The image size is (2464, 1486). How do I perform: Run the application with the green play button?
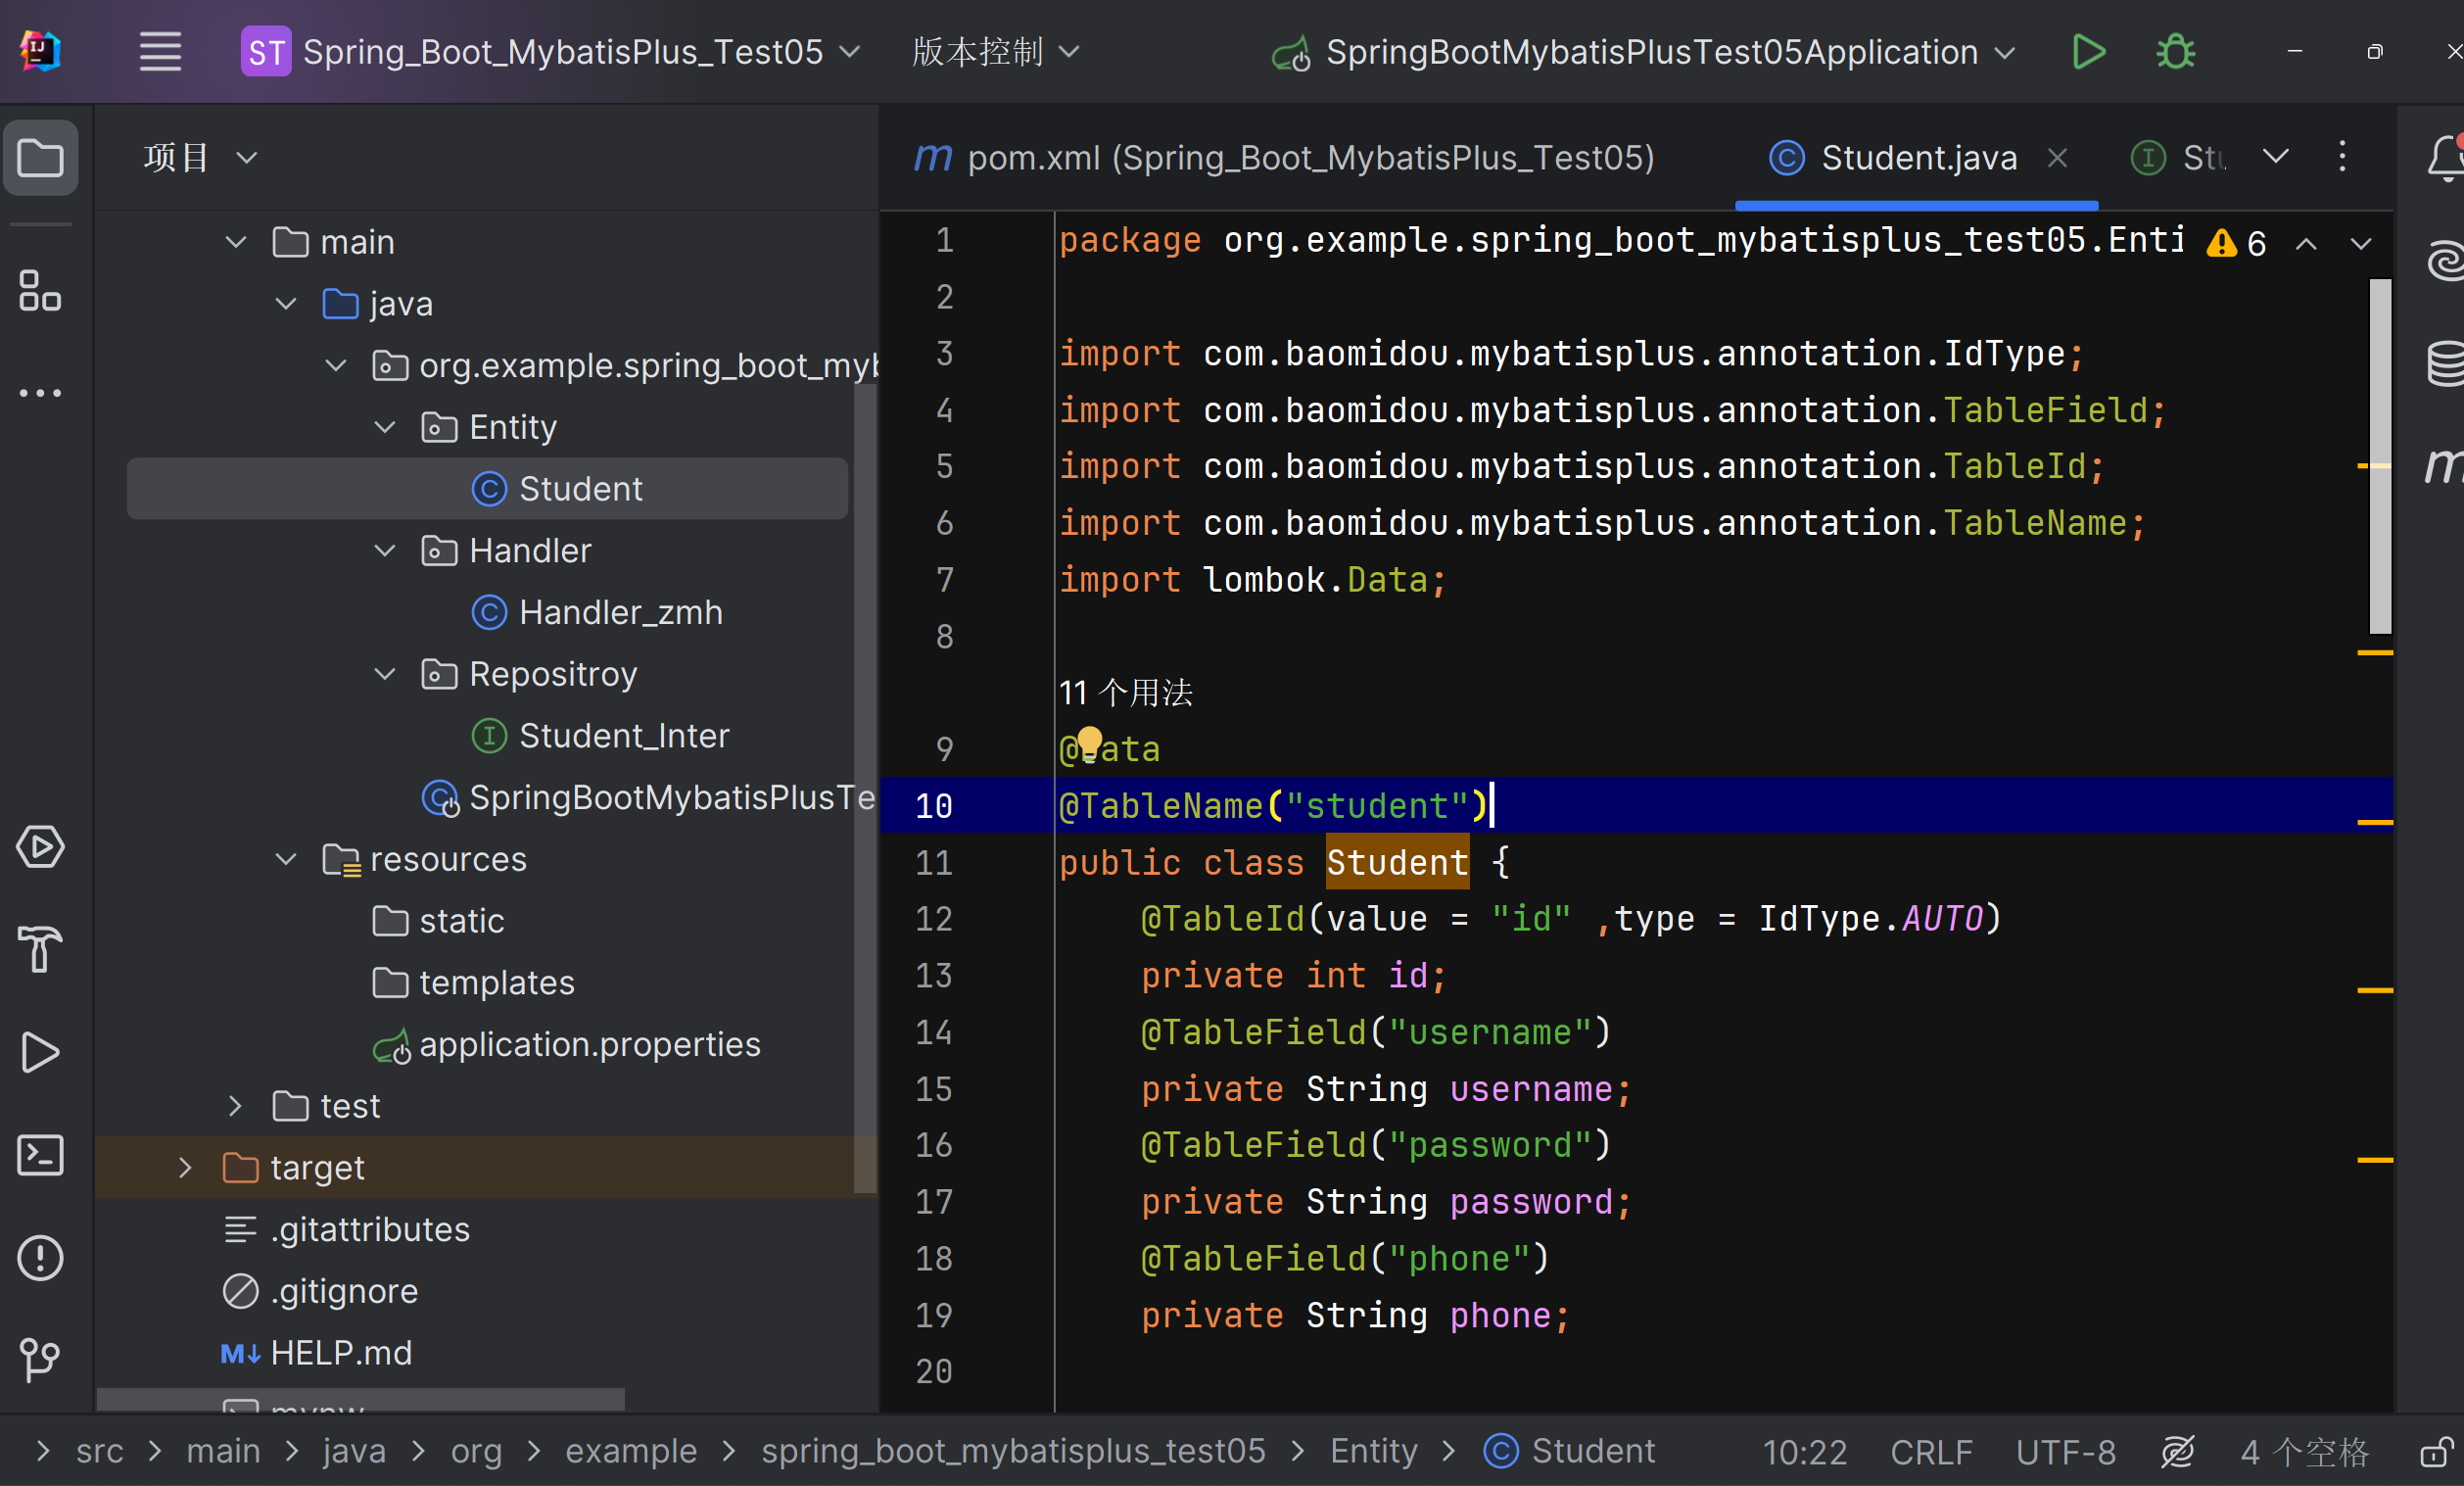click(x=2088, y=52)
